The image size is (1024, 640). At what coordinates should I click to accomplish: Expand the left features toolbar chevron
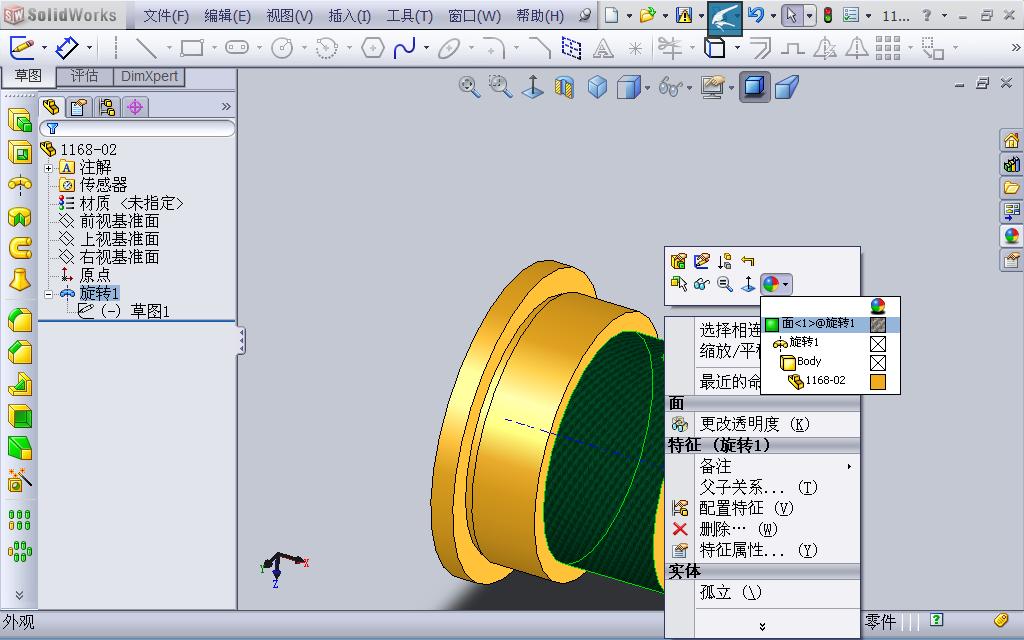pos(20,595)
